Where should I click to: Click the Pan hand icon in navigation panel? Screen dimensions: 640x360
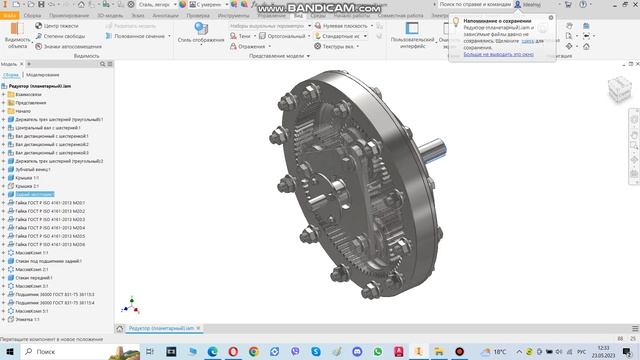point(569,26)
